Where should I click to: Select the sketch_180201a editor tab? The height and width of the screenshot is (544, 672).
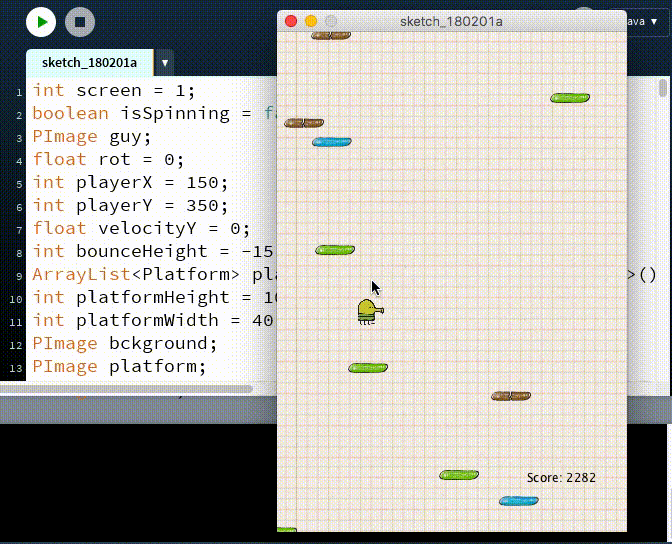(90, 63)
